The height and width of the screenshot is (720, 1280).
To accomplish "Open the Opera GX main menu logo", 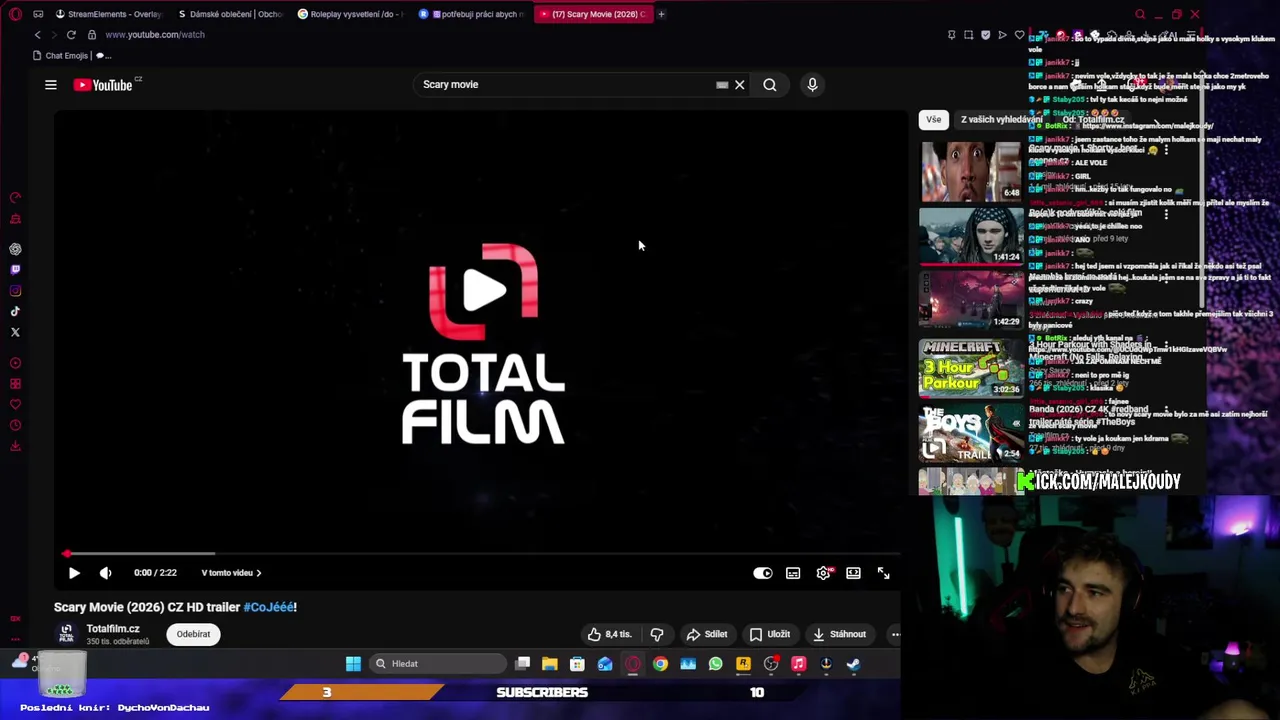I will (15, 14).
